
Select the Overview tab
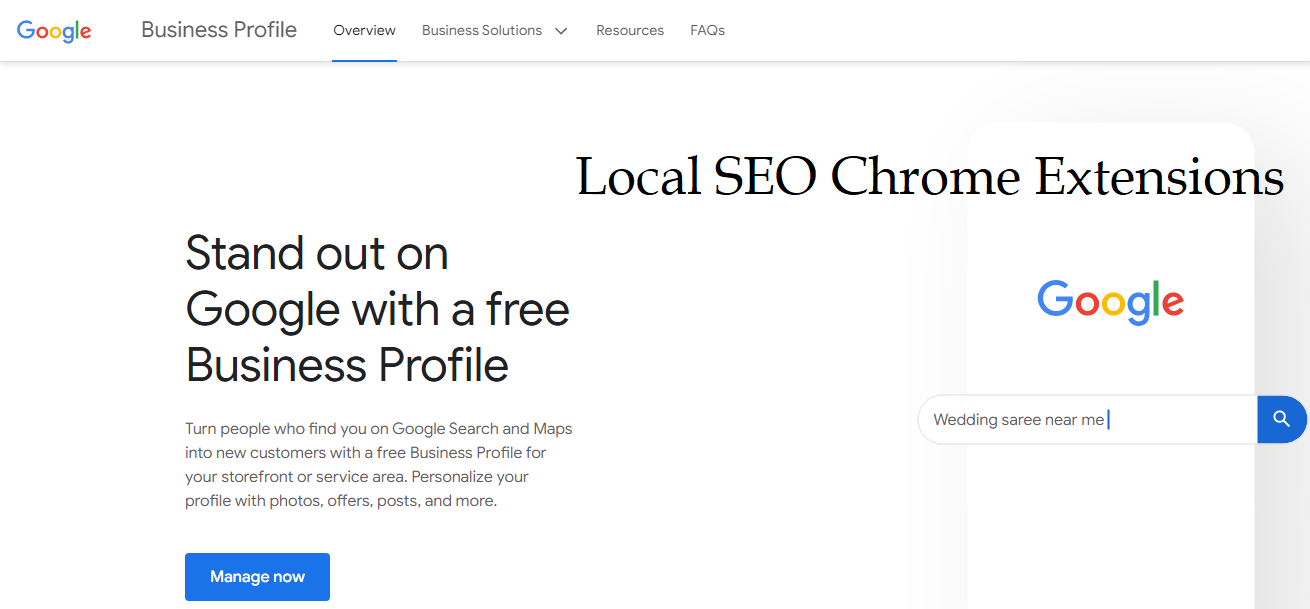364,31
